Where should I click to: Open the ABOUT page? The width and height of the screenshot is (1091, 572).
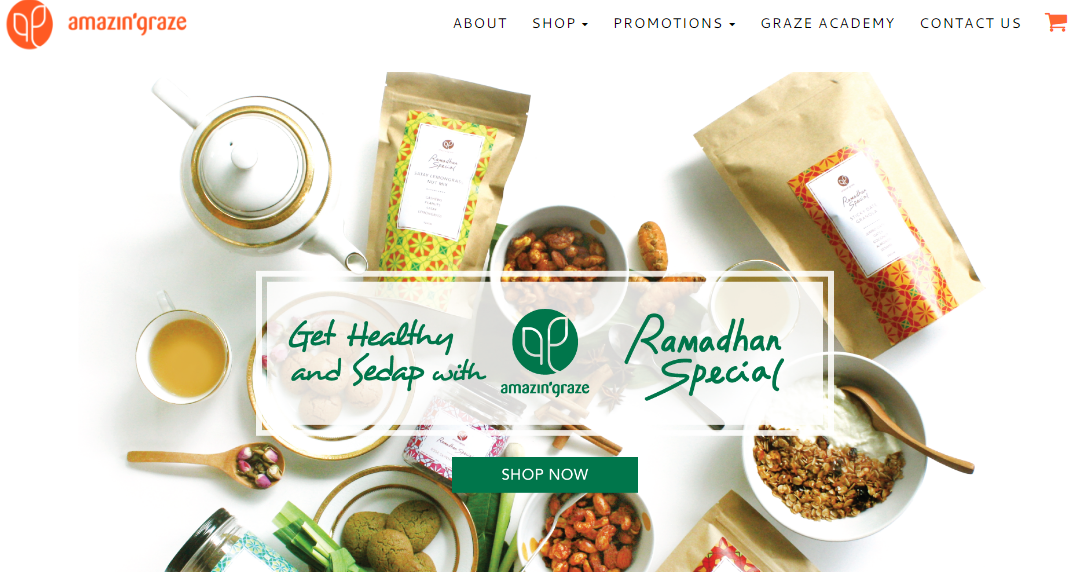(480, 23)
